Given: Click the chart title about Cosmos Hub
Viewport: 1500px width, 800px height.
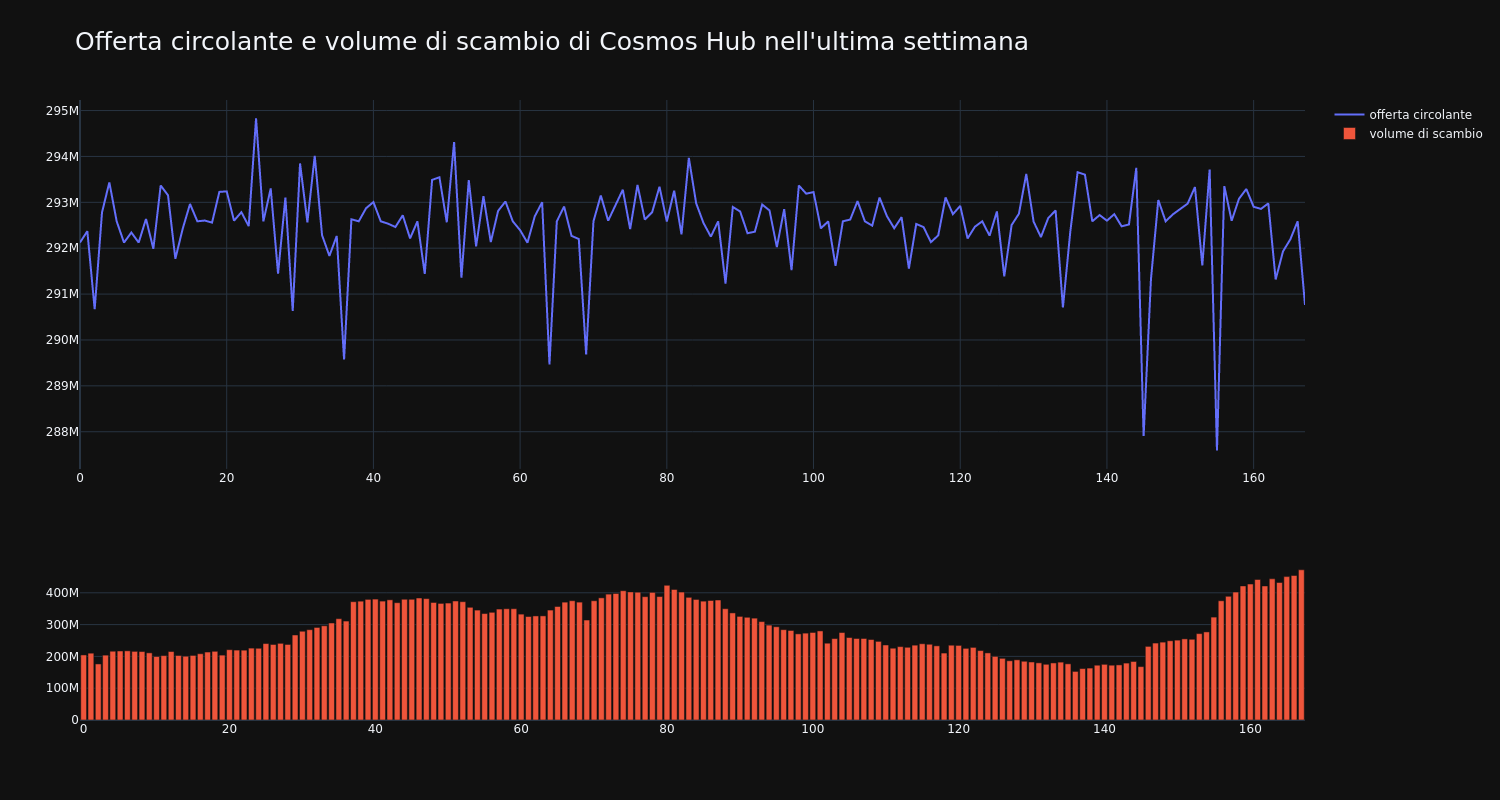Looking at the screenshot, I should point(551,42).
